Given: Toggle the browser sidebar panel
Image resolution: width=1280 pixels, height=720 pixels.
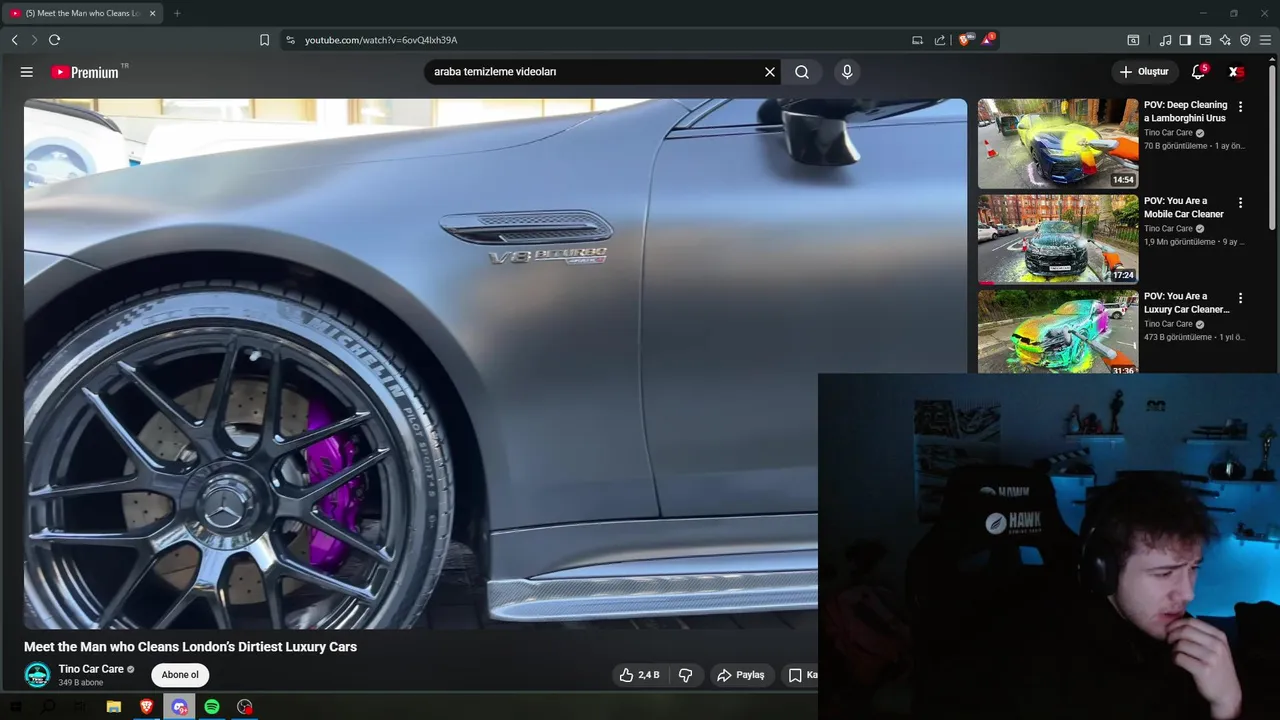Looking at the screenshot, I should (1185, 40).
